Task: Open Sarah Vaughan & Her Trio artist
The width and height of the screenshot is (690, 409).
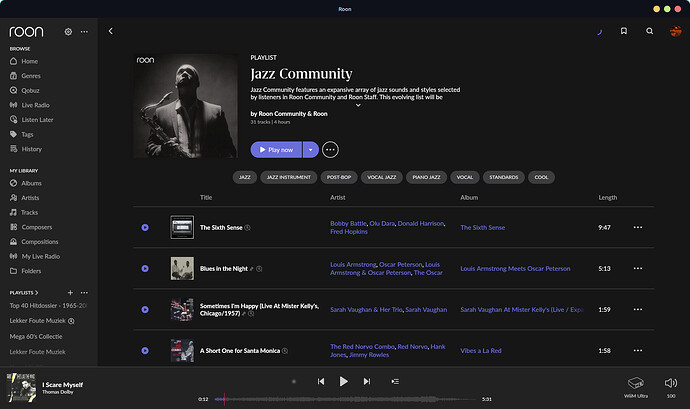Action: click(x=366, y=310)
